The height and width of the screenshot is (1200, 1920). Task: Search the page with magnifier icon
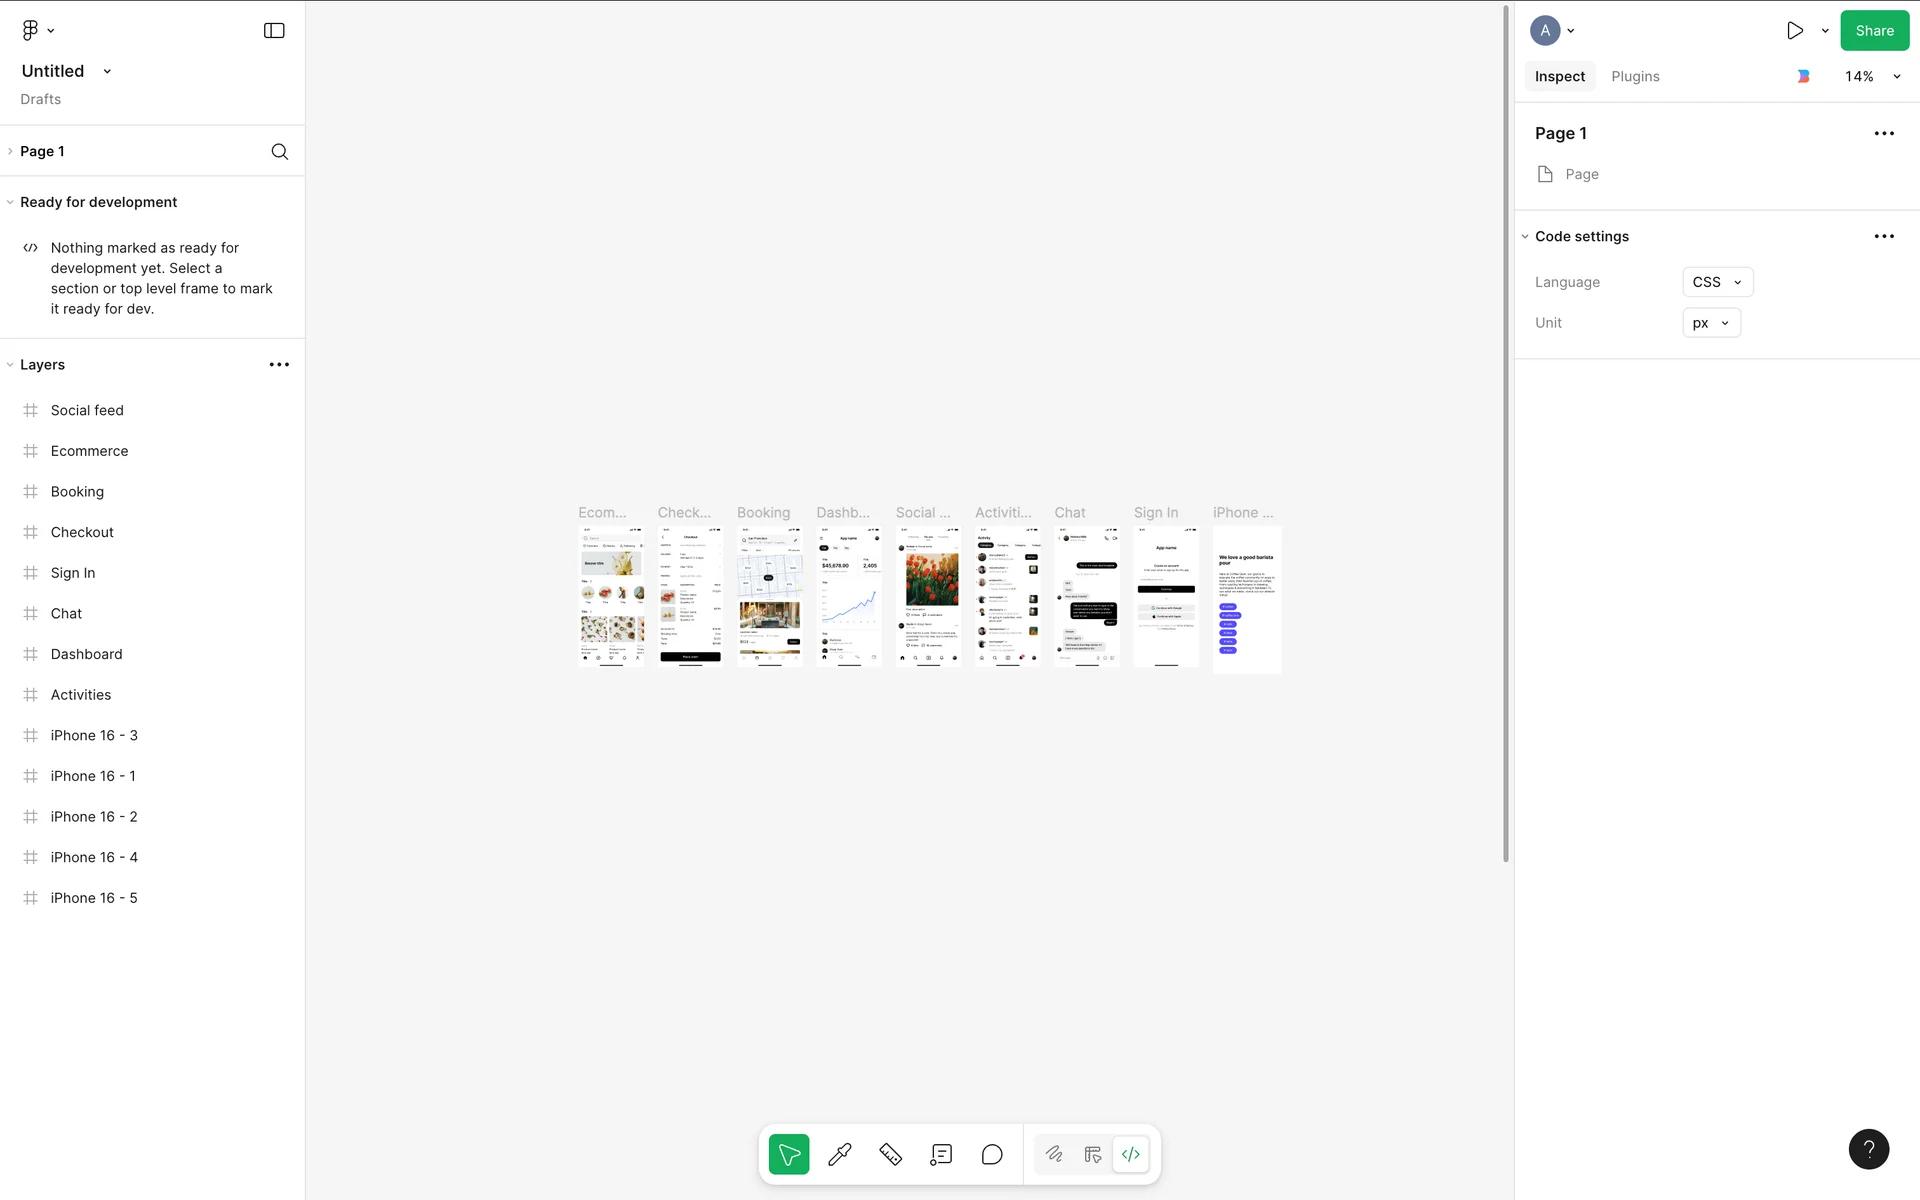[x=280, y=151]
